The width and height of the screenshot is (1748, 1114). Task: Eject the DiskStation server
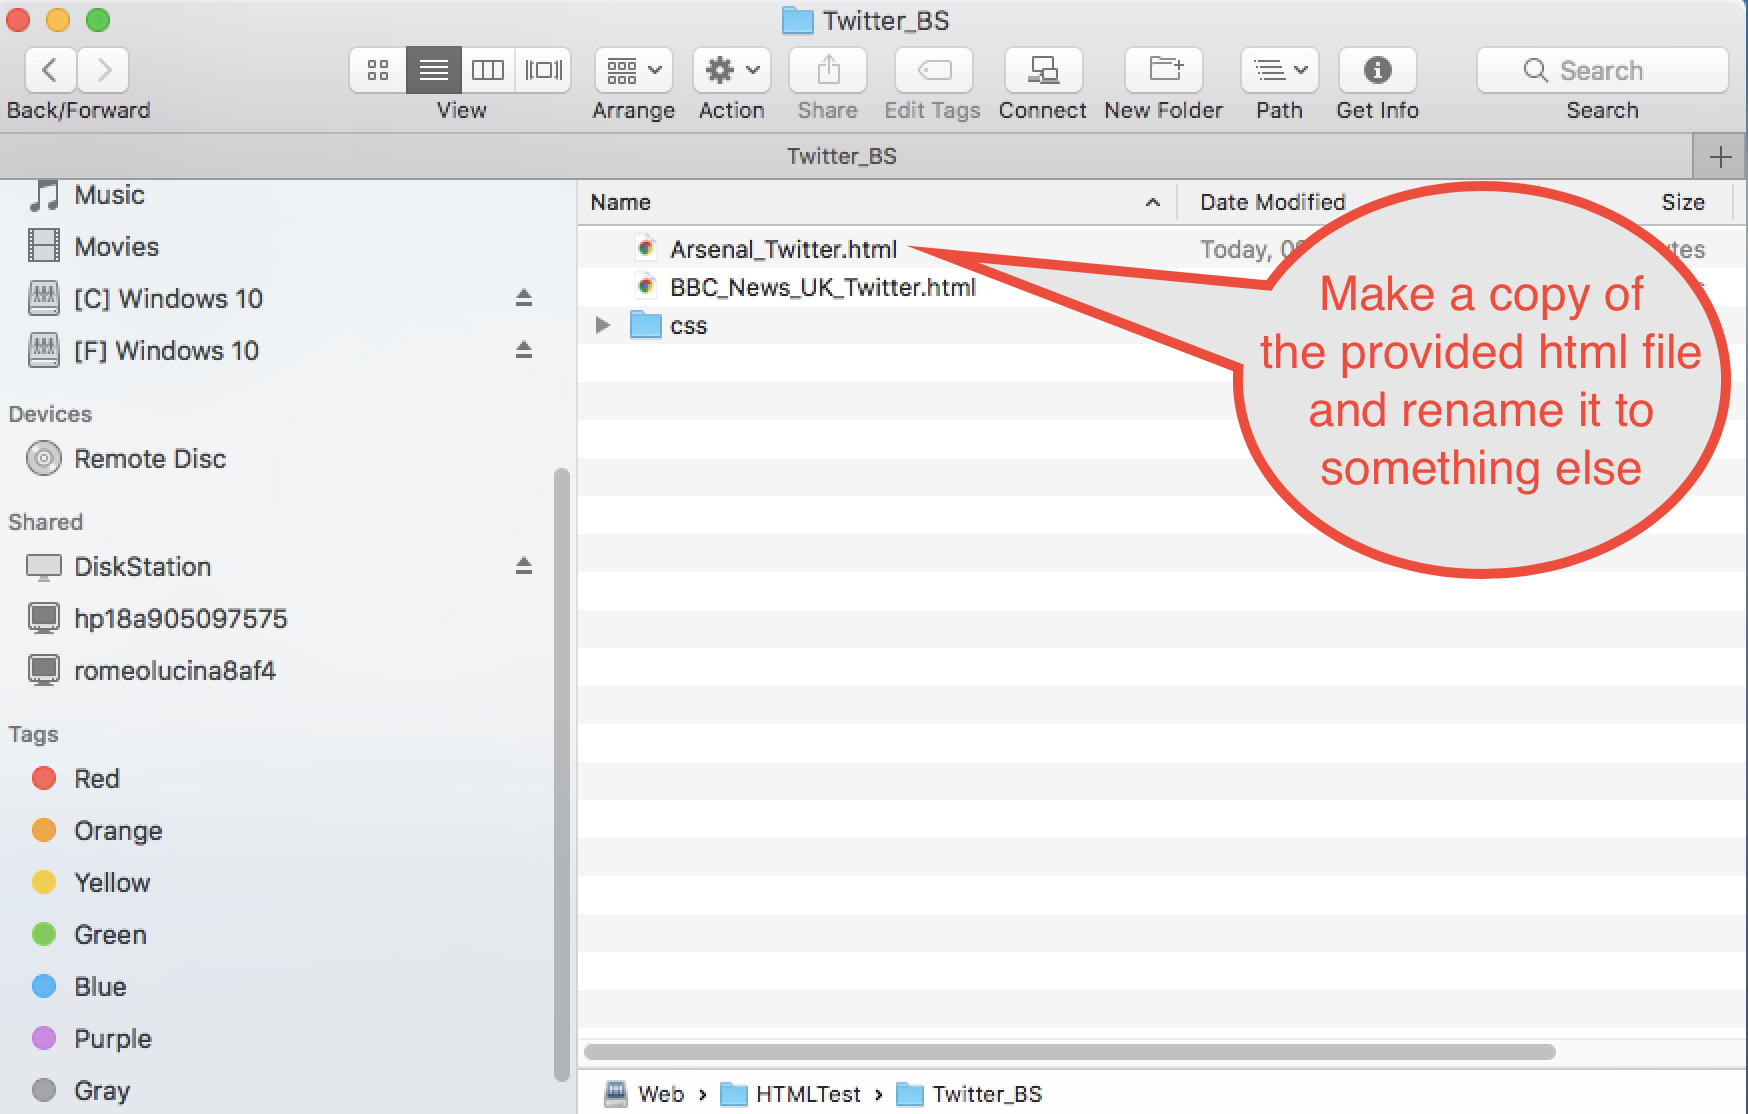coord(523,566)
